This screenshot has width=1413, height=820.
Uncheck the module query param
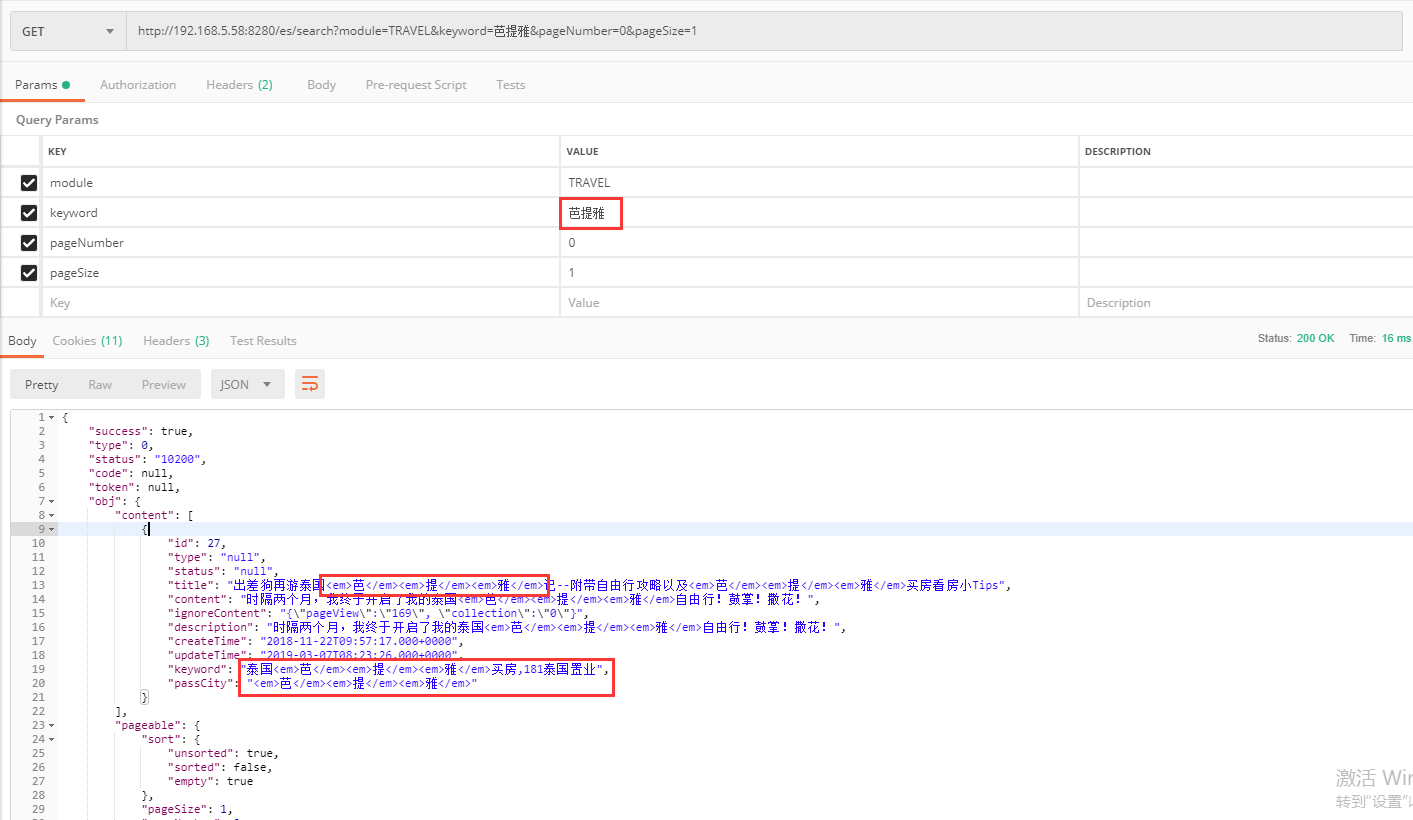28,182
